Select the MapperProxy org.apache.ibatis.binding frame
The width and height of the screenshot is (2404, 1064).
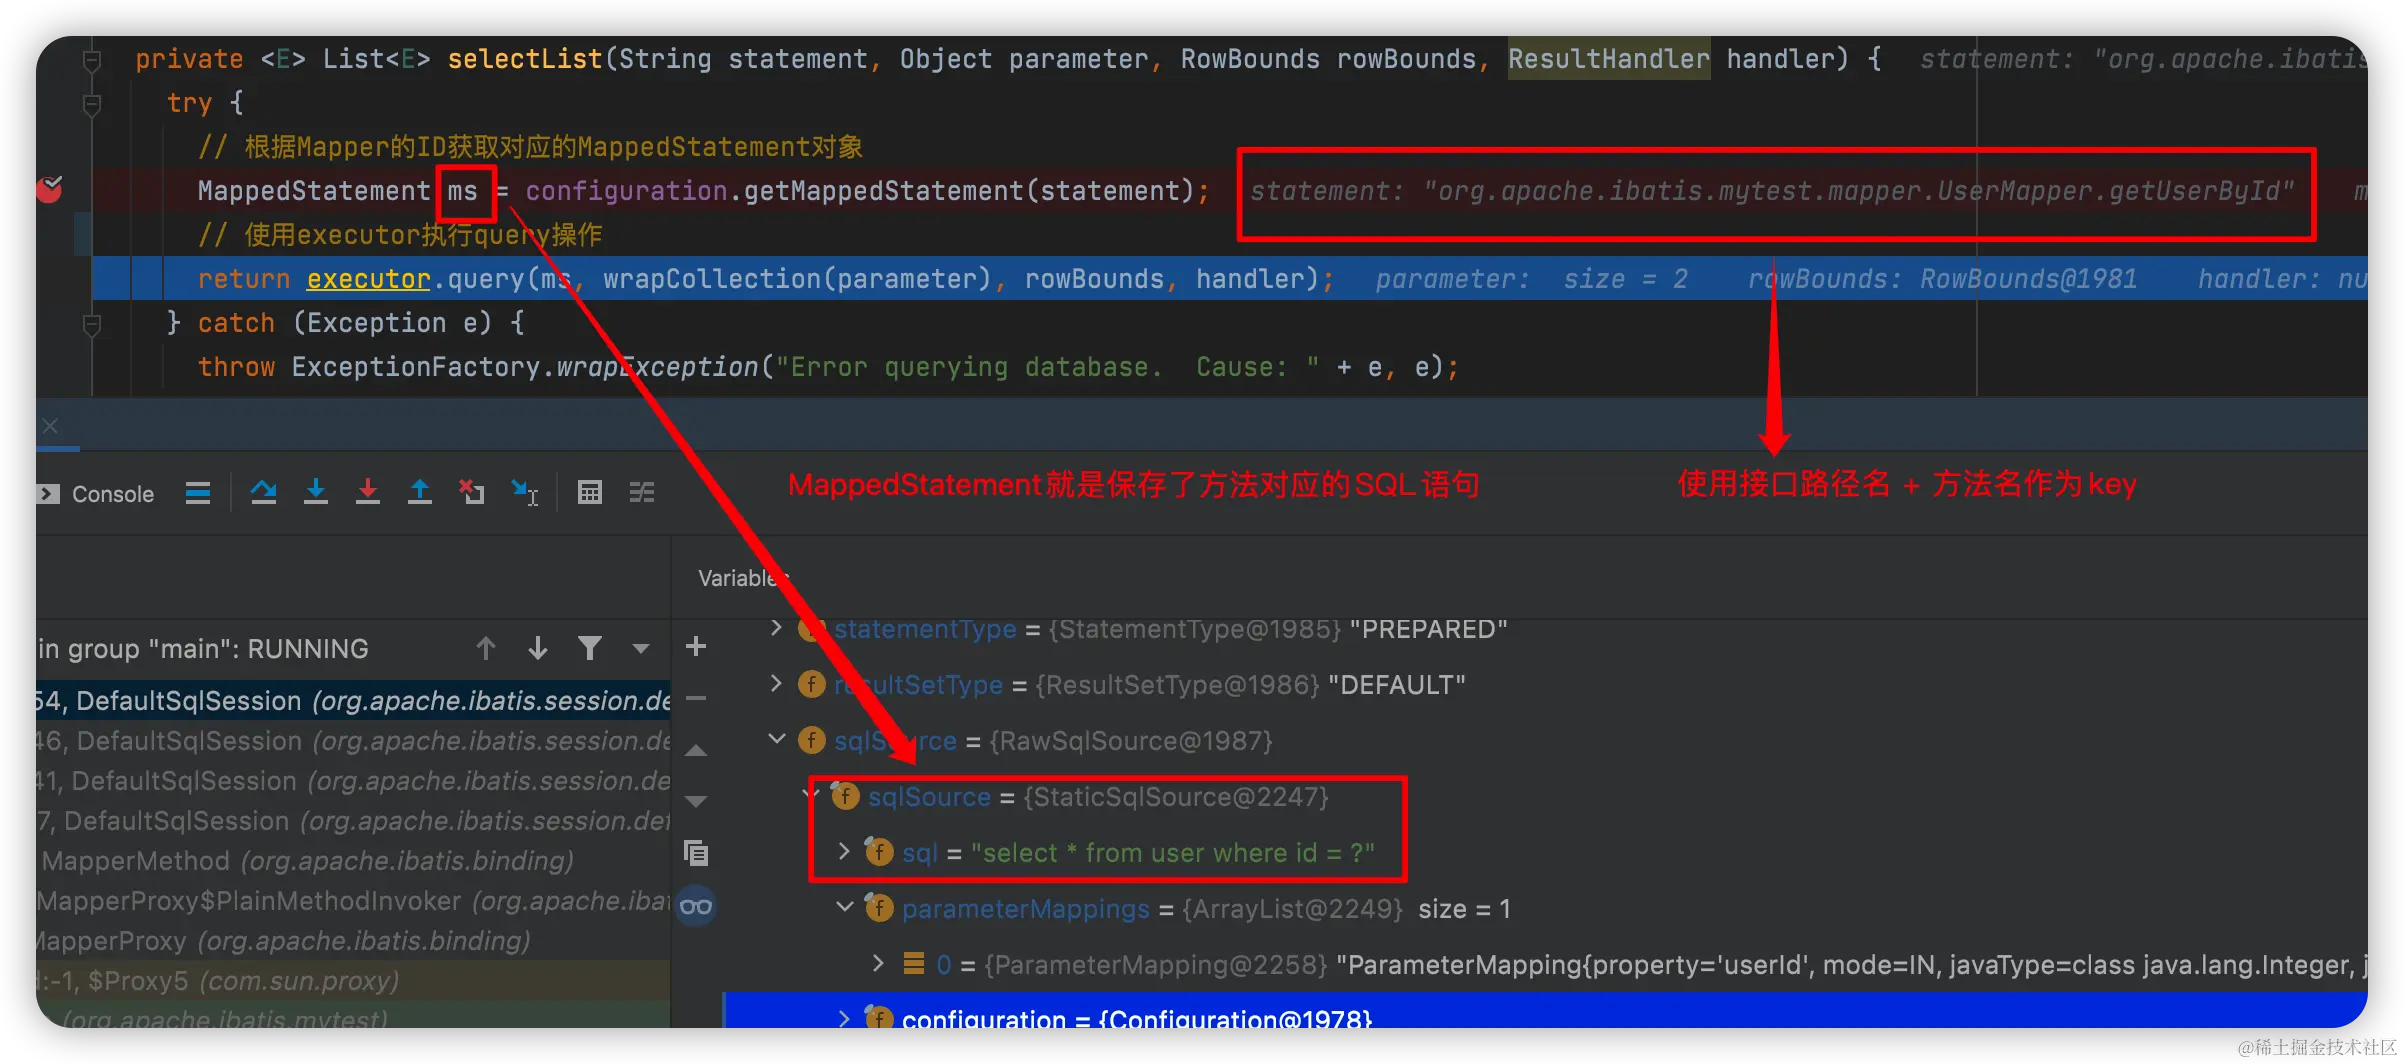pyautogui.click(x=353, y=941)
